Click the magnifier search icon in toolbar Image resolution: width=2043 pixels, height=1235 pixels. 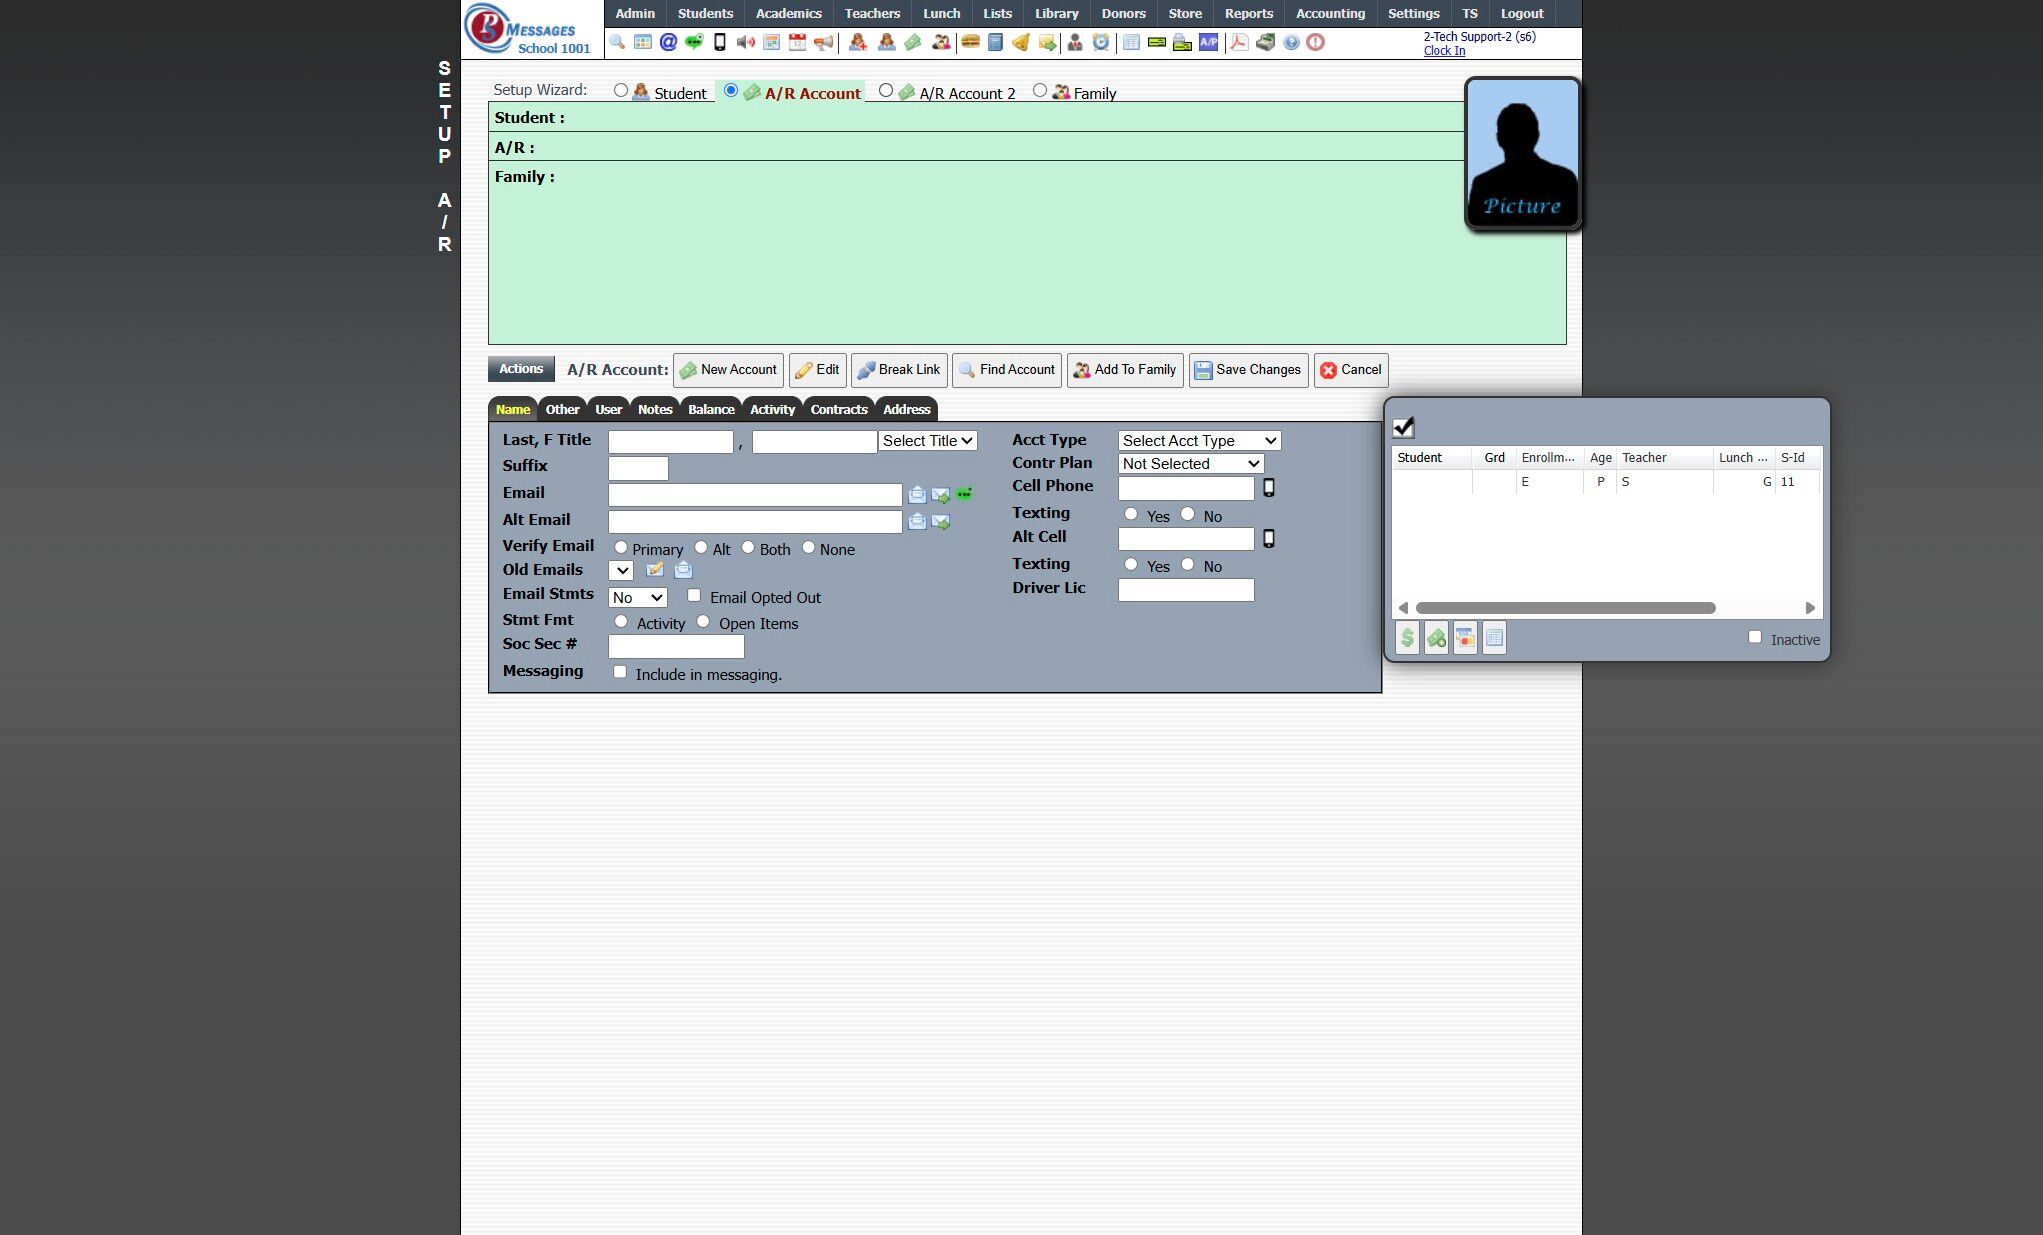pyautogui.click(x=617, y=42)
